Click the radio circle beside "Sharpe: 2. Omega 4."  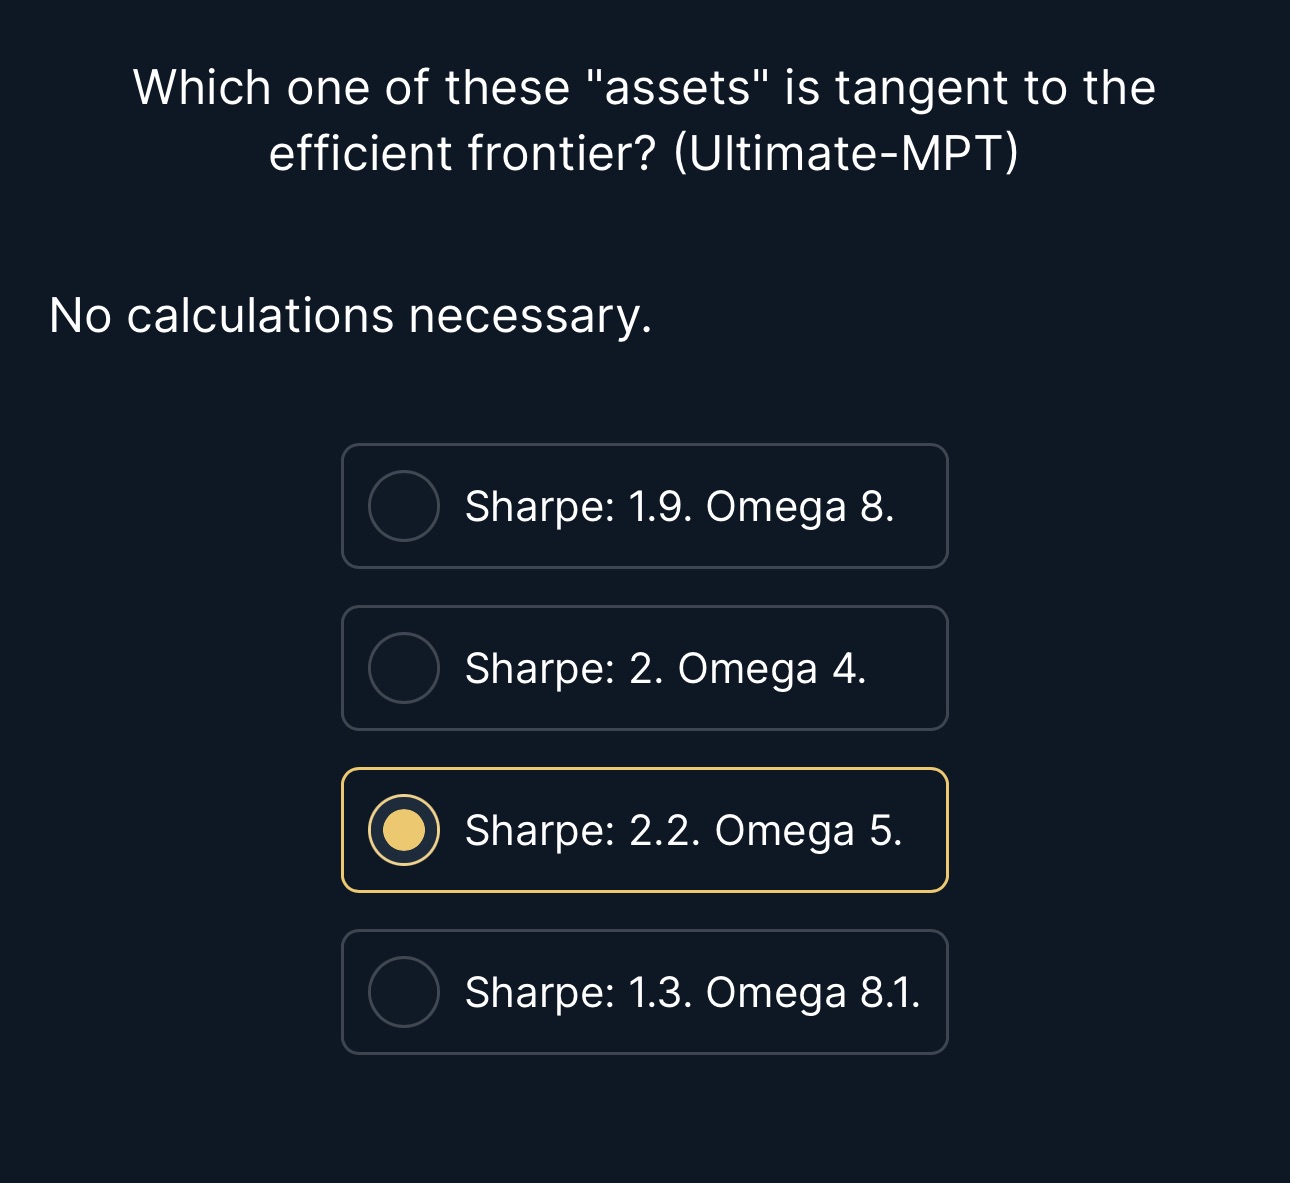pyautogui.click(x=404, y=668)
